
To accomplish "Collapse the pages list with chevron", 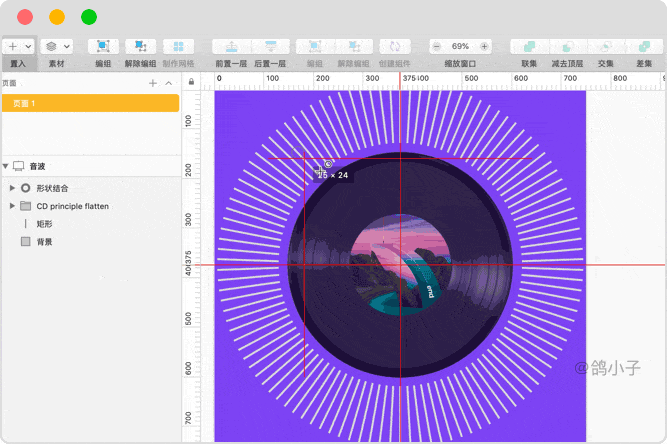I will coord(169,83).
